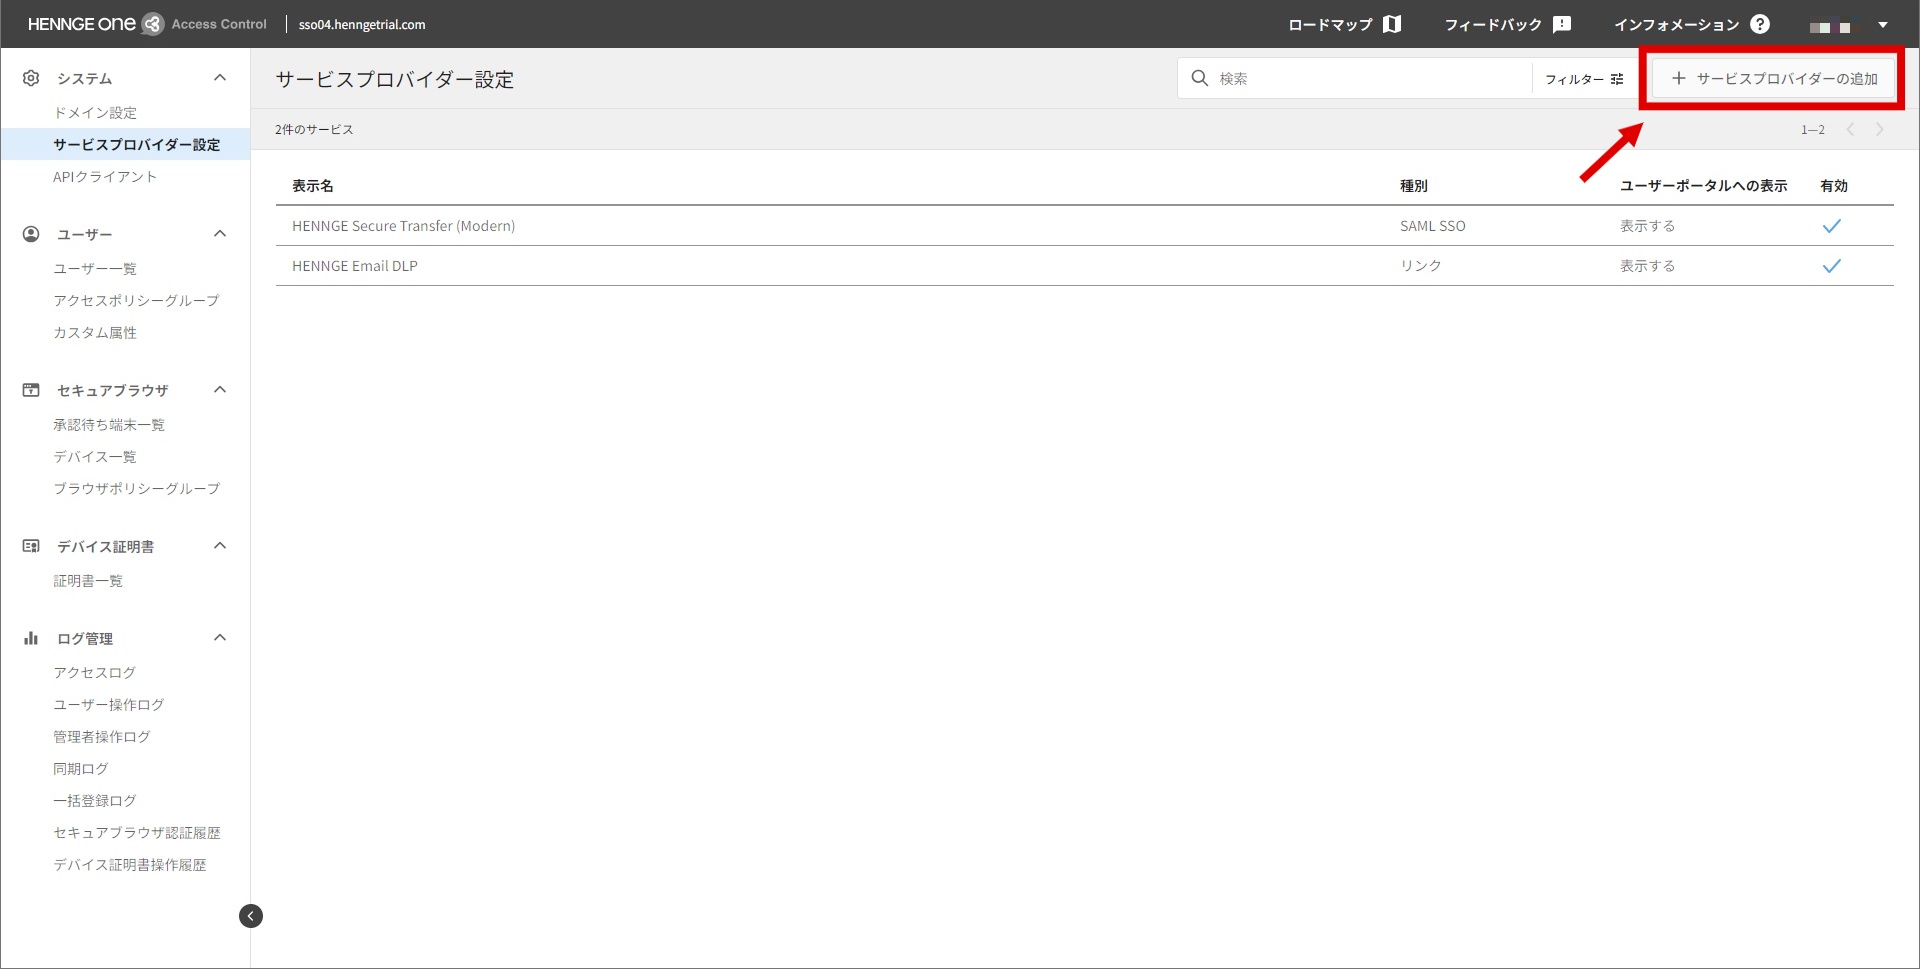Click the user avatar in the header
Viewport: 1920px width, 969px height.
click(1830, 26)
